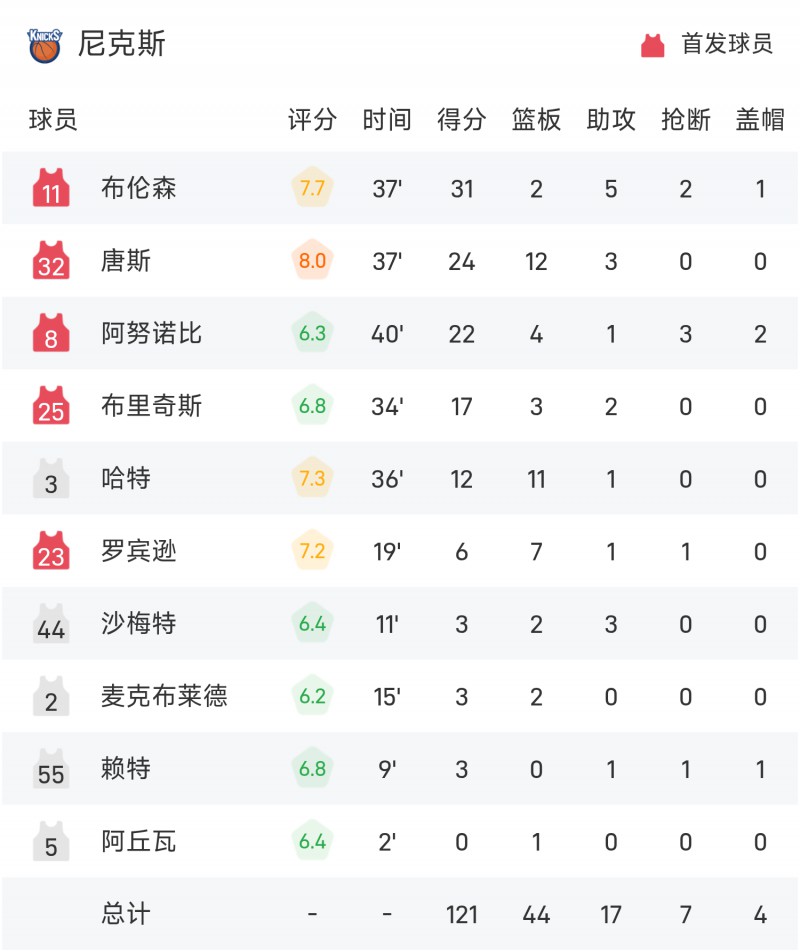Open player 罗宾逊 name link
Screen dimensions: 800x952
click(139, 551)
